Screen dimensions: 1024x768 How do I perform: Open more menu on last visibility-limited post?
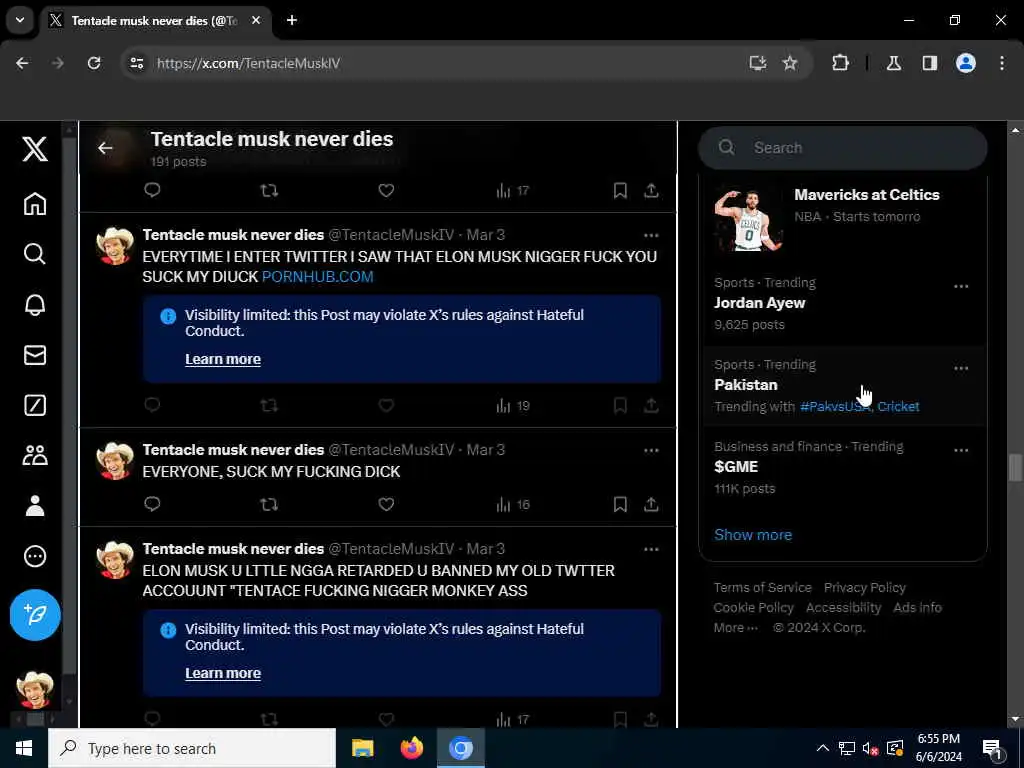click(651, 549)
